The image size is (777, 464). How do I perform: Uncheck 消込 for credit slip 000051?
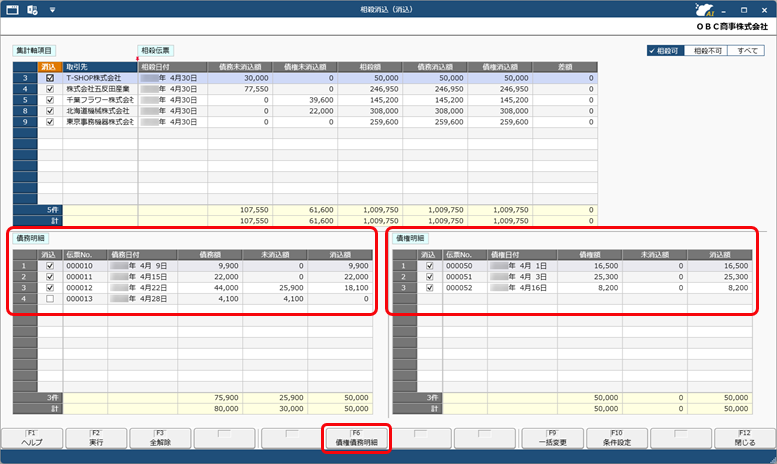tap(430, 277)
